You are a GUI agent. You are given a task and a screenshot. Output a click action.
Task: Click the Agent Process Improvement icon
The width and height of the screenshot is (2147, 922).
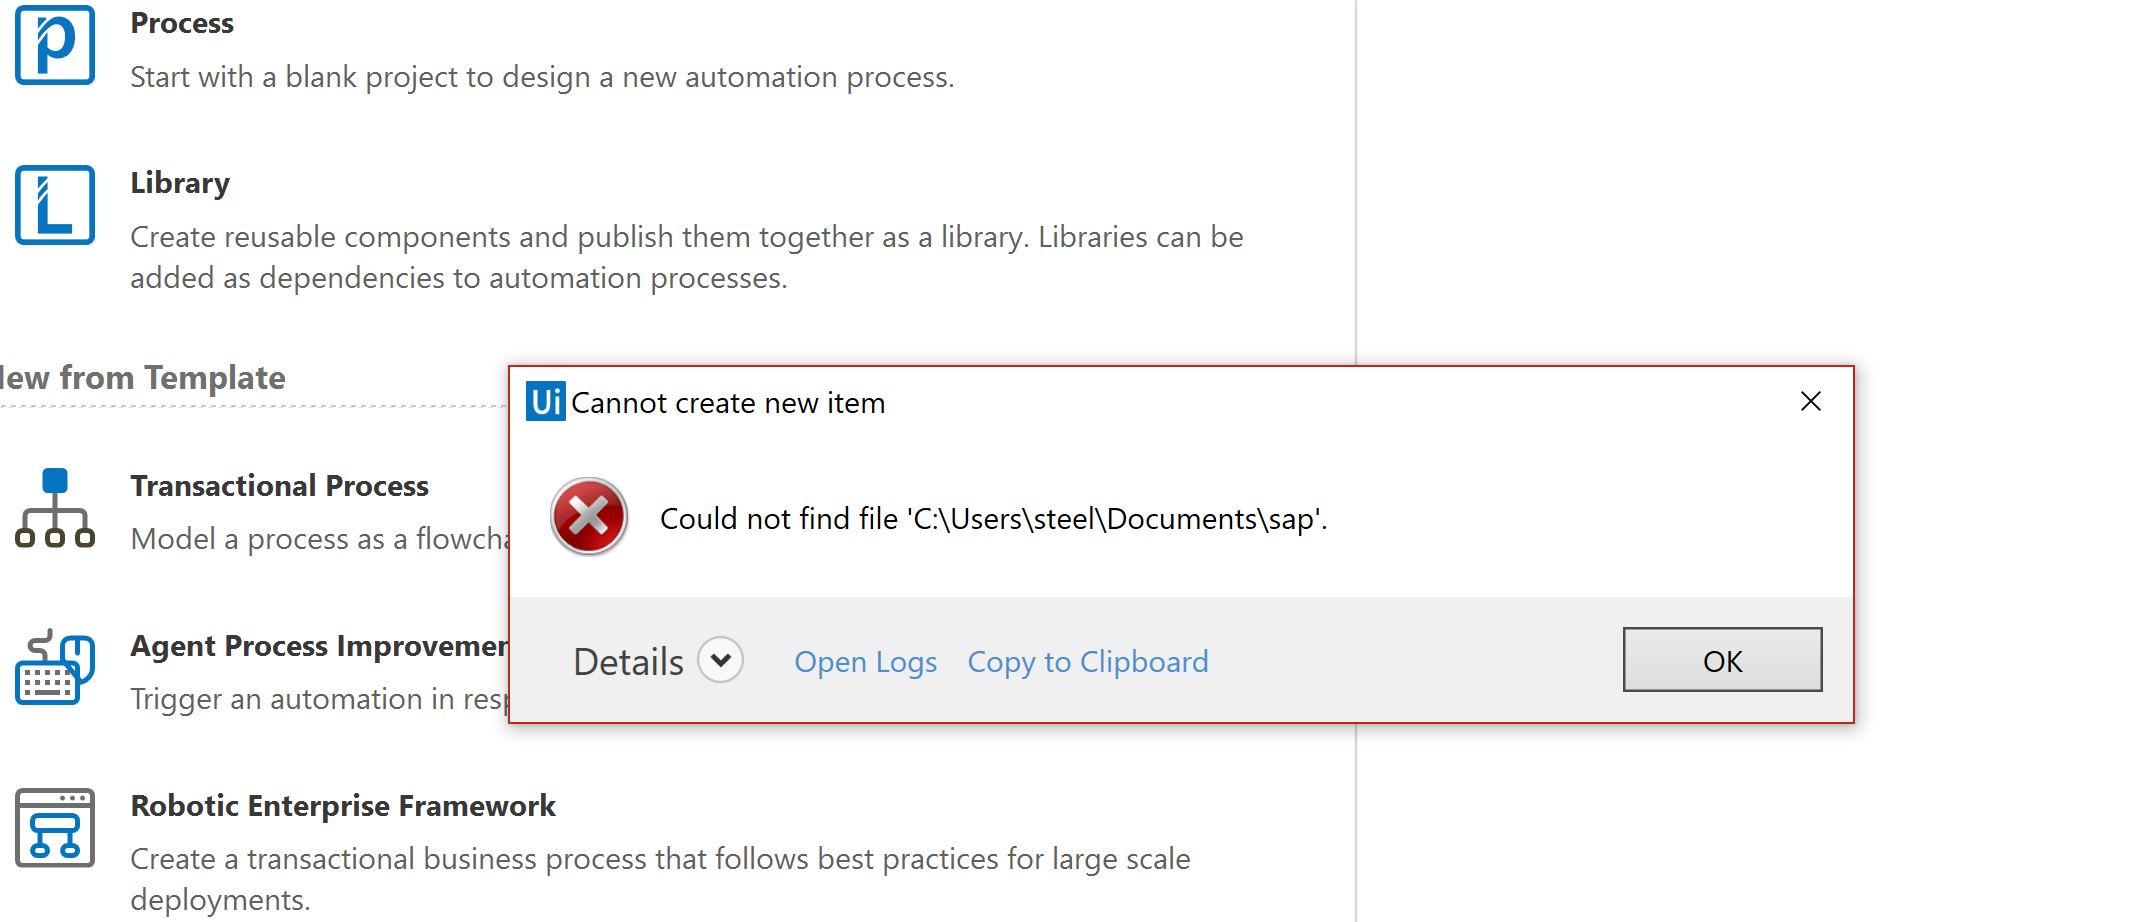click(55, 668)
